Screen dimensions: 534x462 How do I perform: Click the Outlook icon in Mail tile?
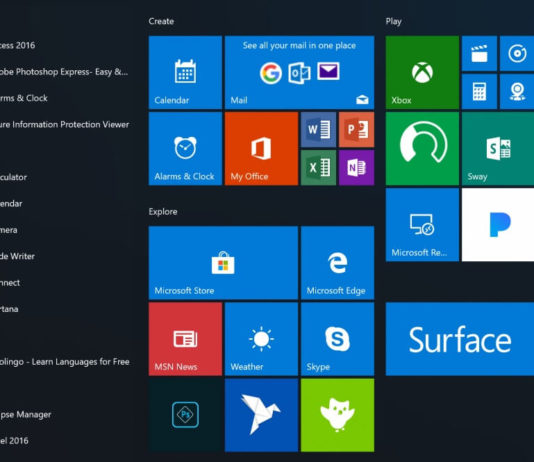point(299,73)
